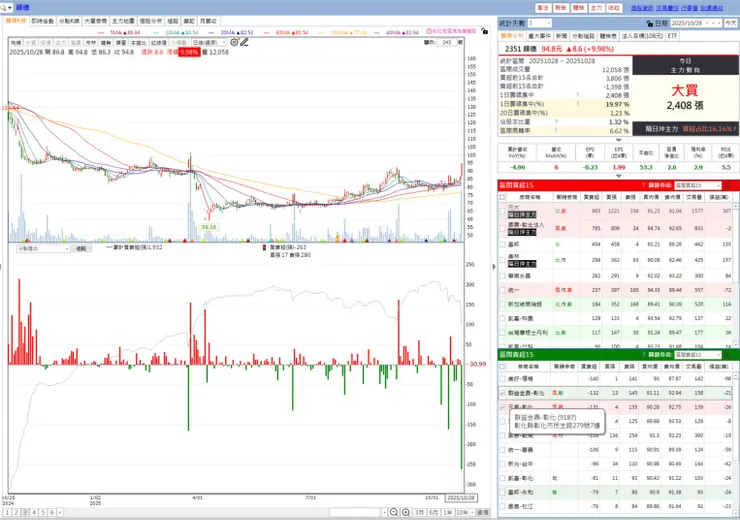Image resolution: width=740 pixels, height=520 pixels.
Task: Open the 關鍵券商 dropdown in 買超 panel
Action: pos(698,185)
